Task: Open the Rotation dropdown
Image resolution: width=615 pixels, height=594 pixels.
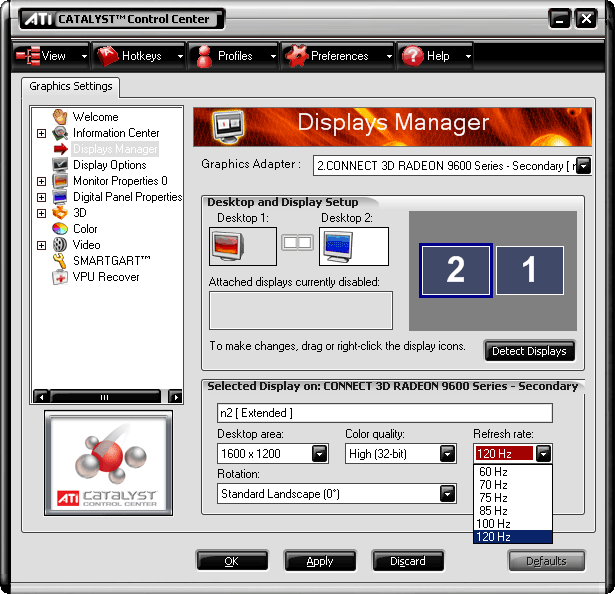Action: tap(448, 494)
